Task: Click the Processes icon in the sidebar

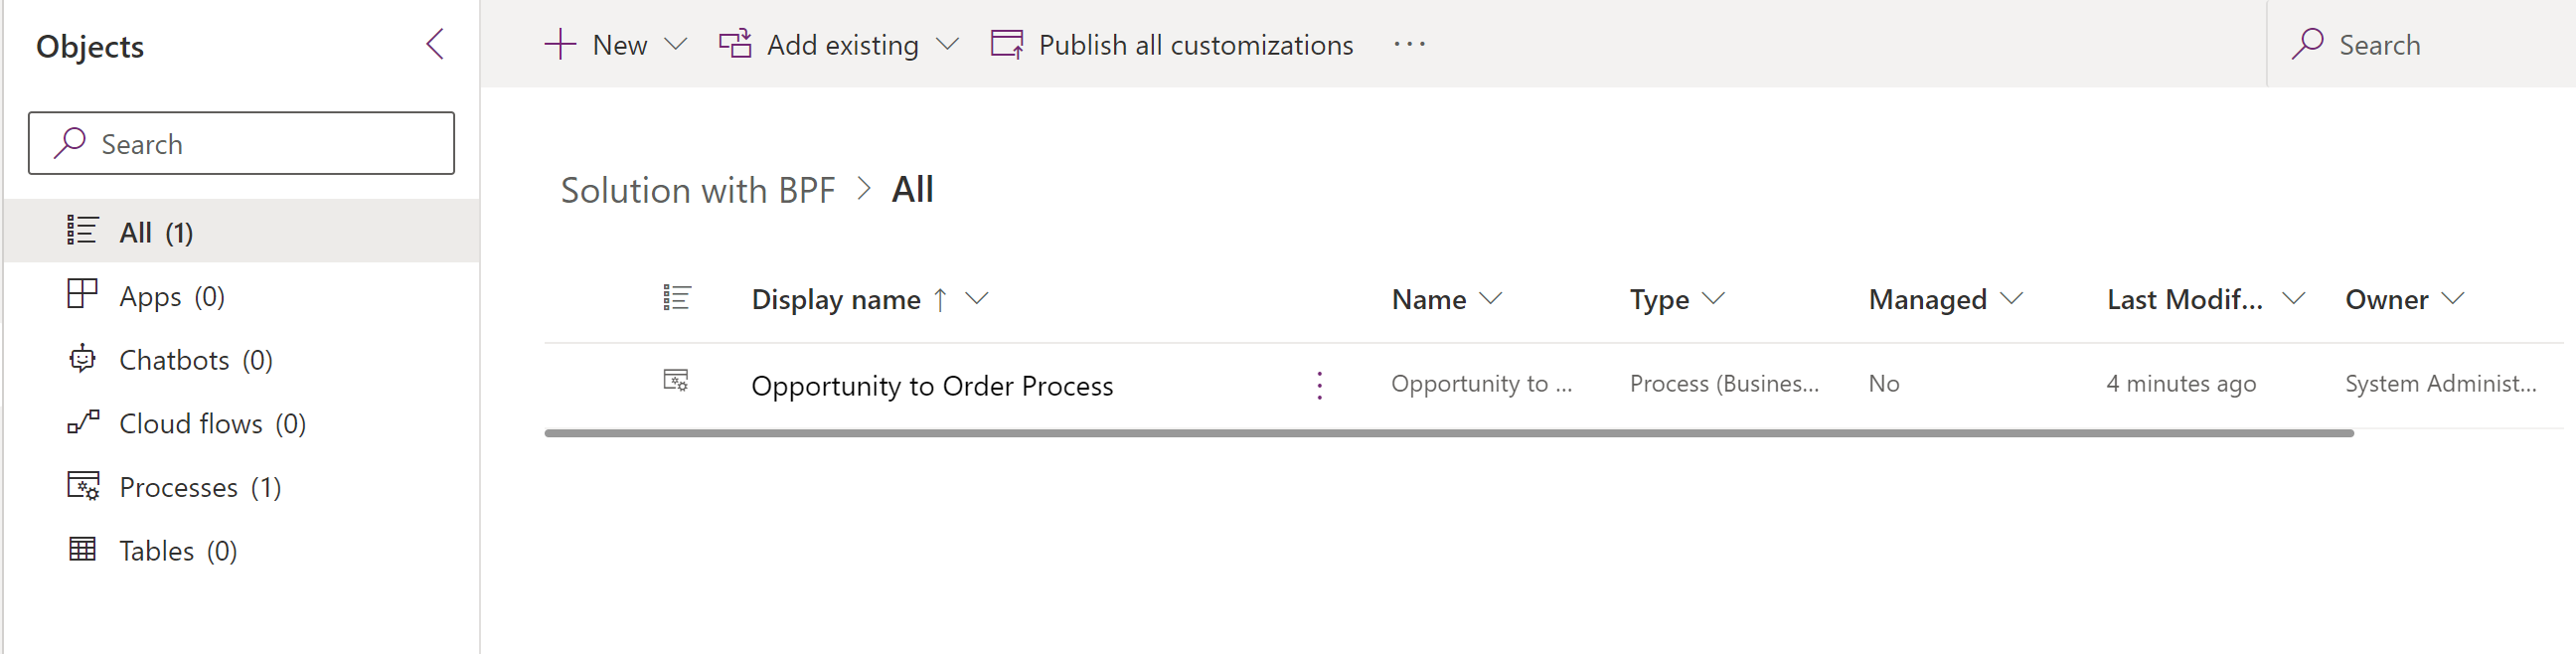Action: tap(82, 486)
